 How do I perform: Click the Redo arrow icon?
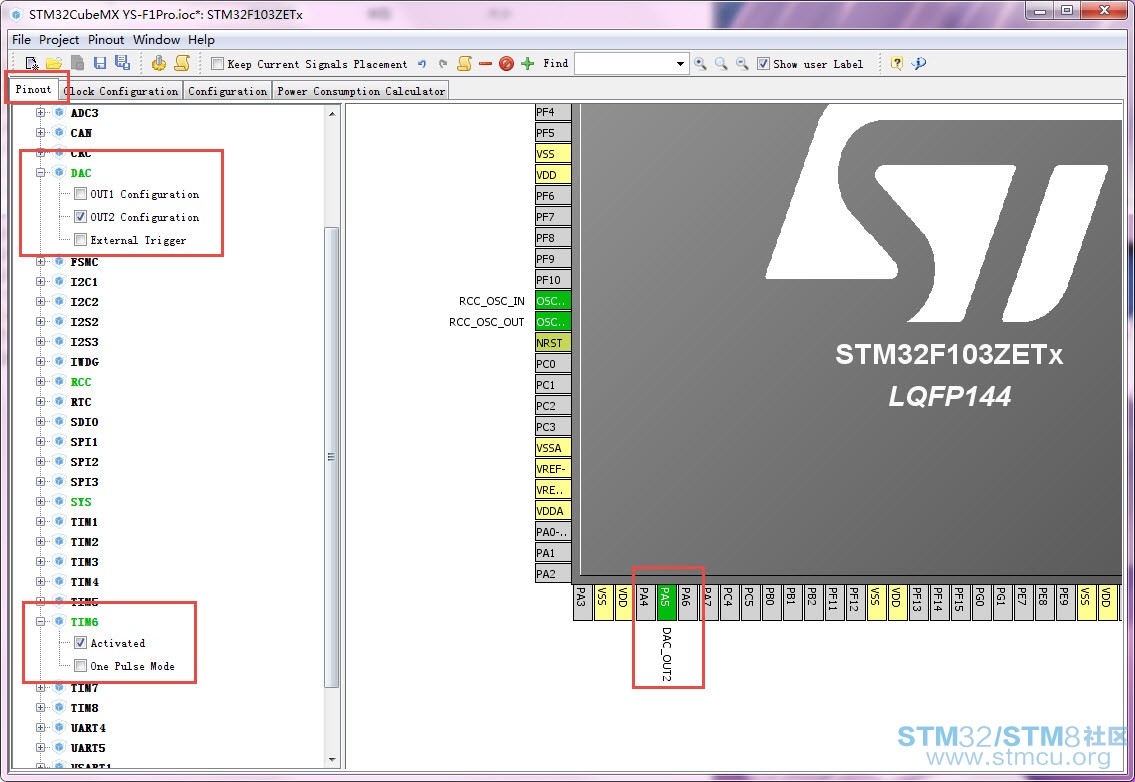click(443, 64)
